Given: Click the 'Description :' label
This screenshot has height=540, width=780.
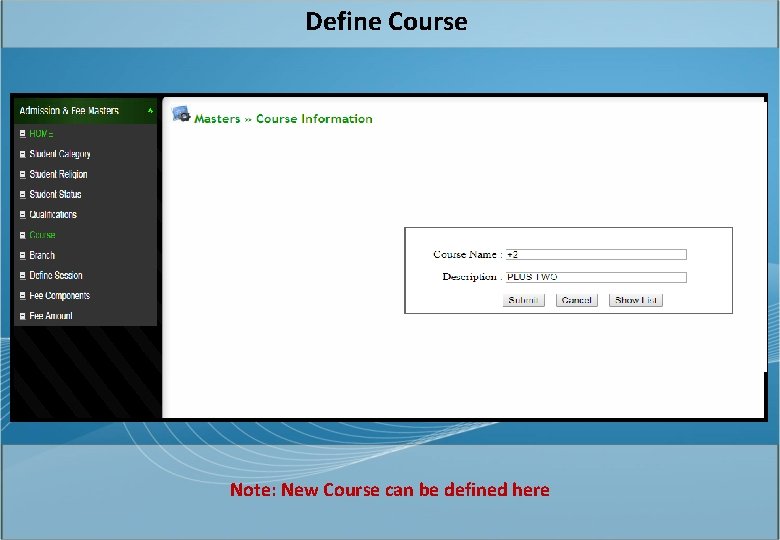Looking at the screenshot, I should point(472,277).
